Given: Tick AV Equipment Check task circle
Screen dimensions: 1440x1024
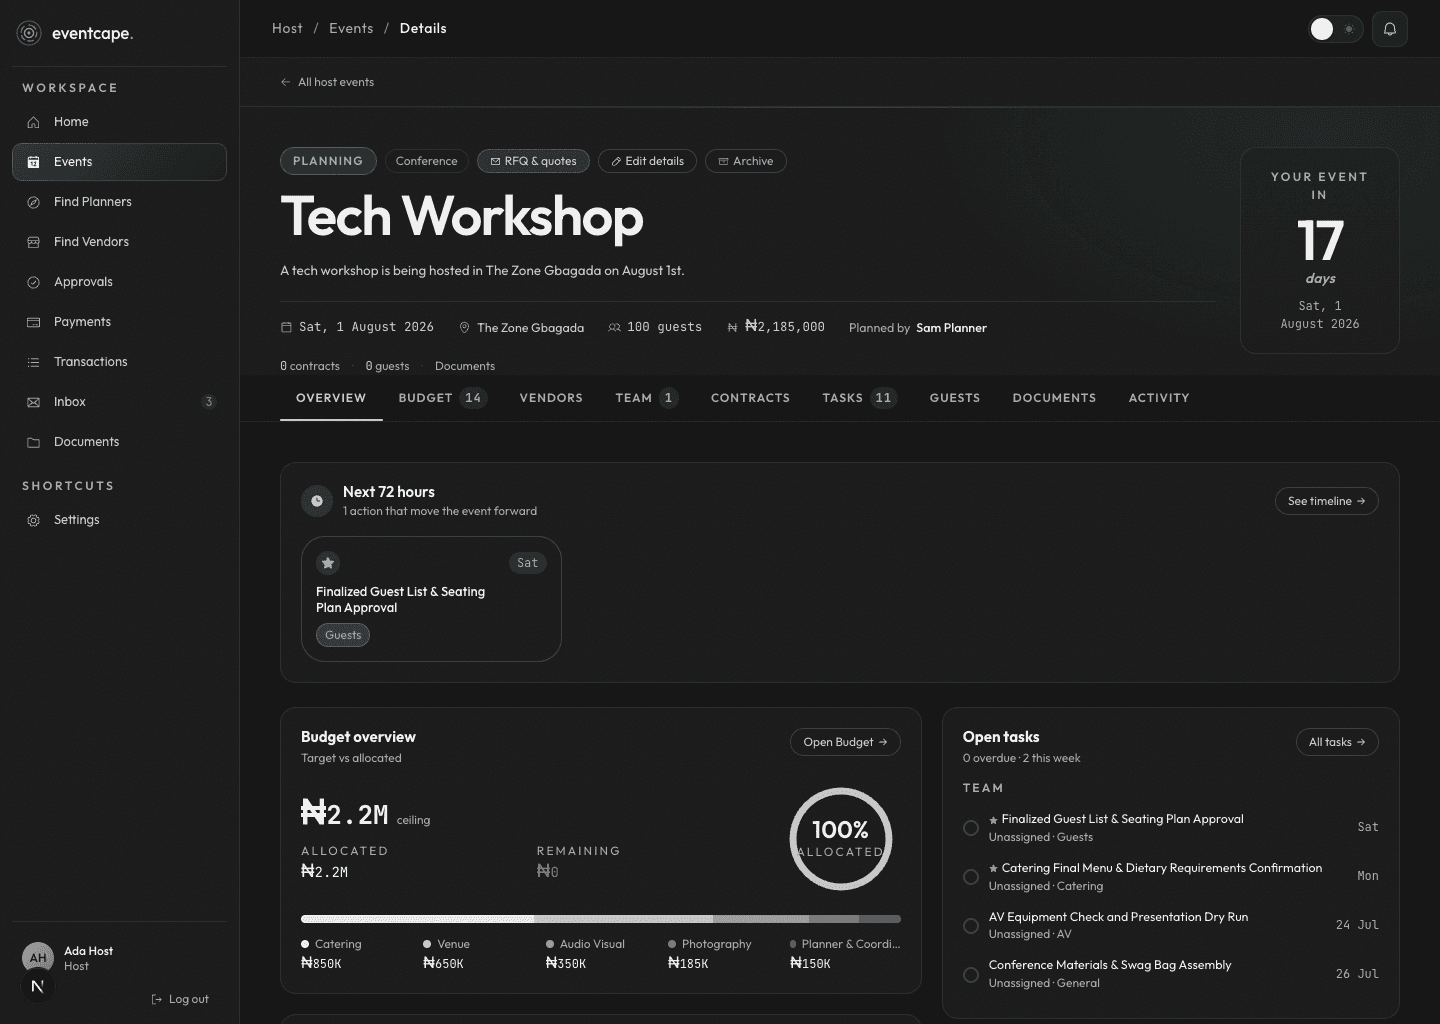Looking at the screenshot, I should (970, 926).
